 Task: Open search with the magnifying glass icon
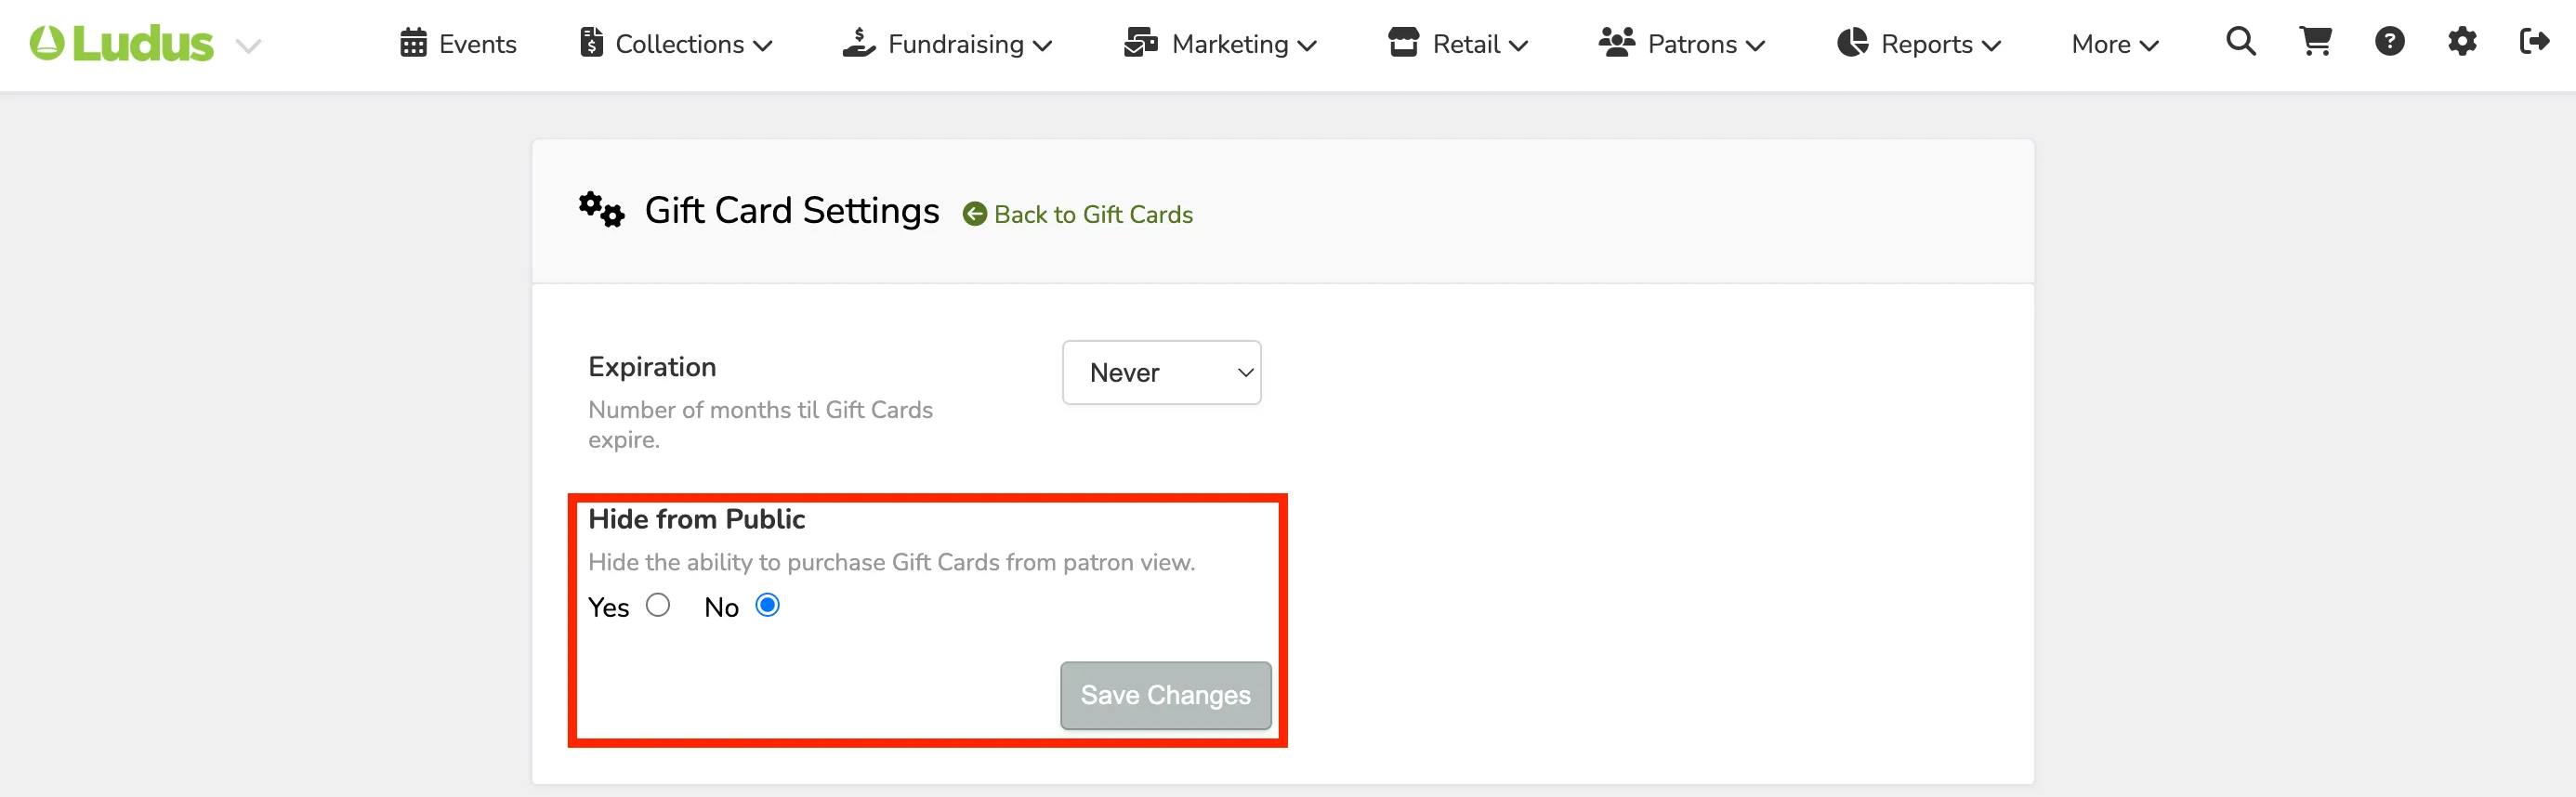point(2240,42)
